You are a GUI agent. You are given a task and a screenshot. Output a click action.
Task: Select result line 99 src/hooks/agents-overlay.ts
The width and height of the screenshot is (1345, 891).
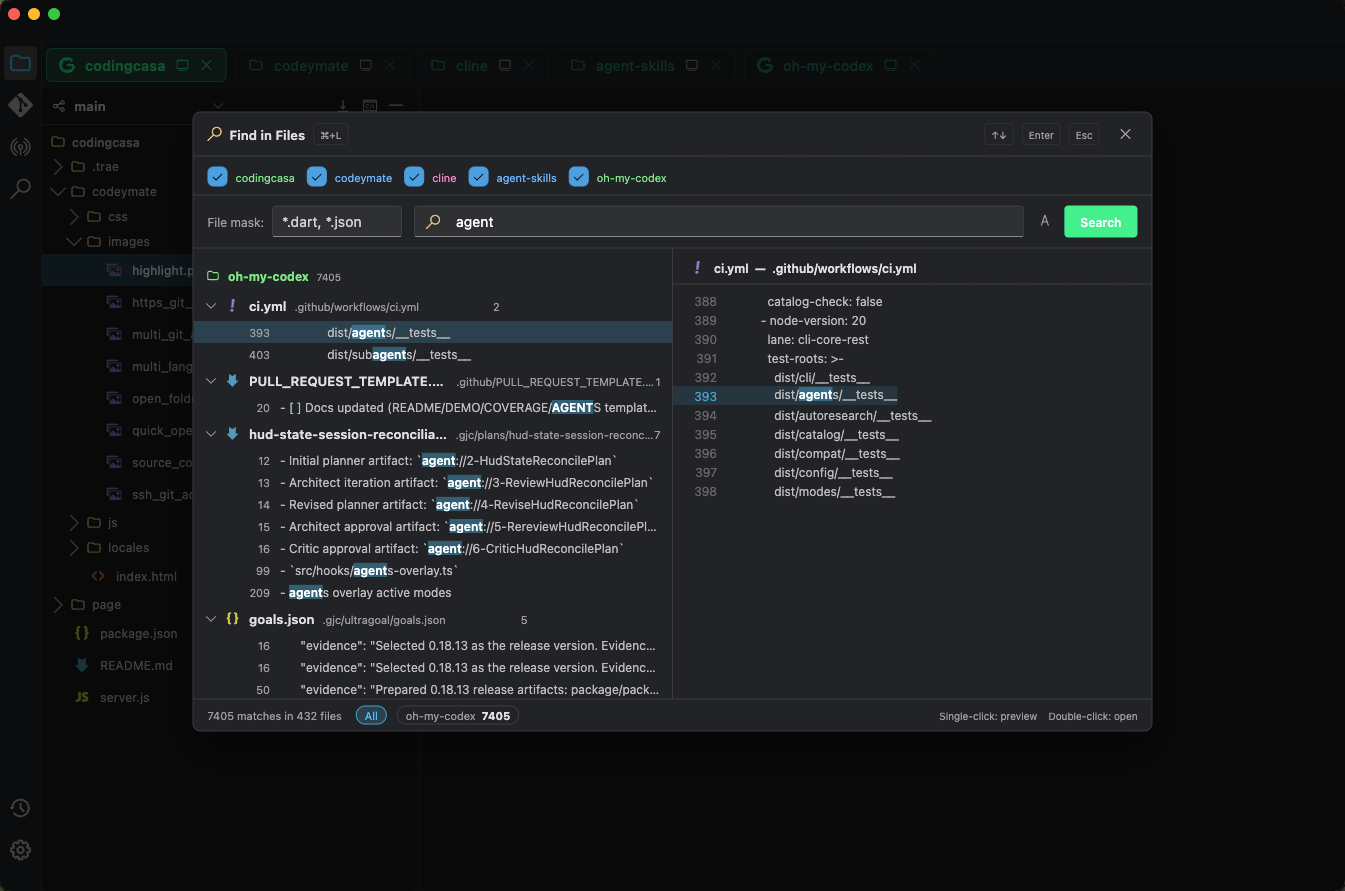coord(432,570)
